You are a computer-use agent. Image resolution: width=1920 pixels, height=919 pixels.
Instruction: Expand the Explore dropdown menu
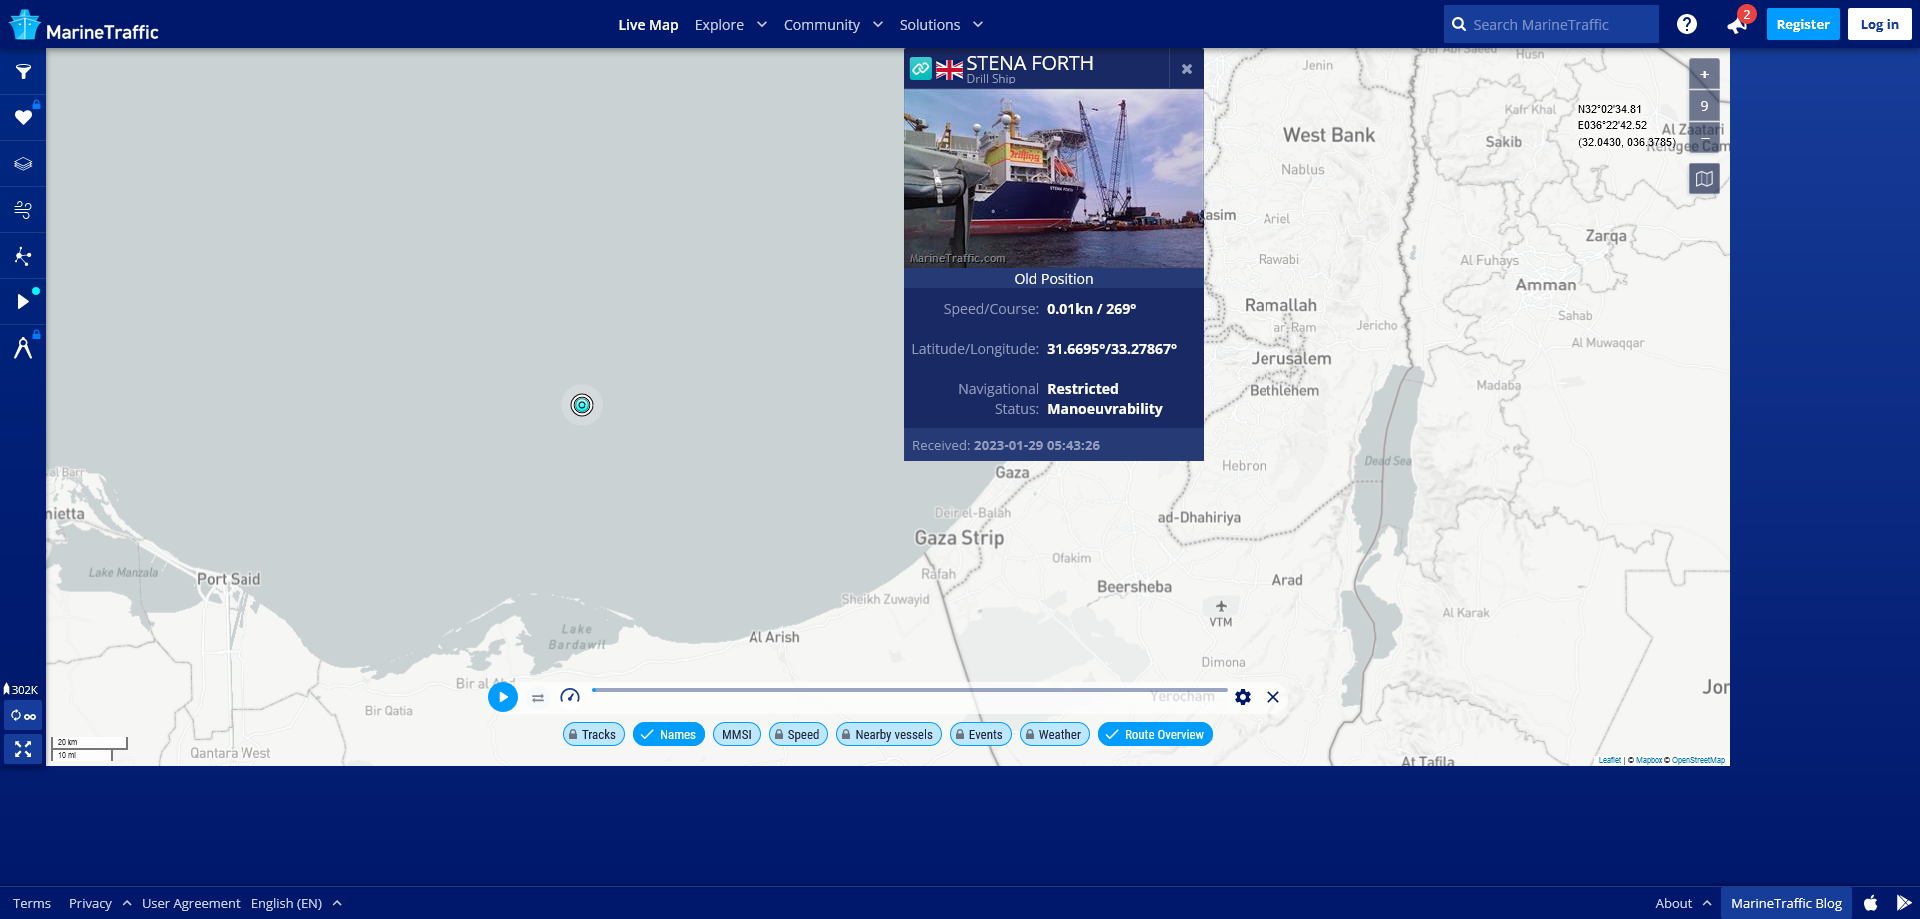tap(731, 25)
